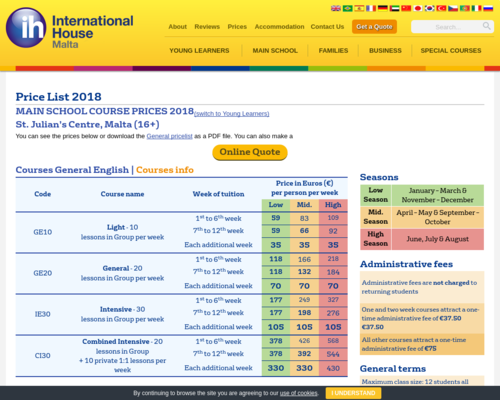Select the Portugal flag language icon
Image resolution: width=500 pixels, height=400 pixels.
pyautogui.click(x=465, y=8)
